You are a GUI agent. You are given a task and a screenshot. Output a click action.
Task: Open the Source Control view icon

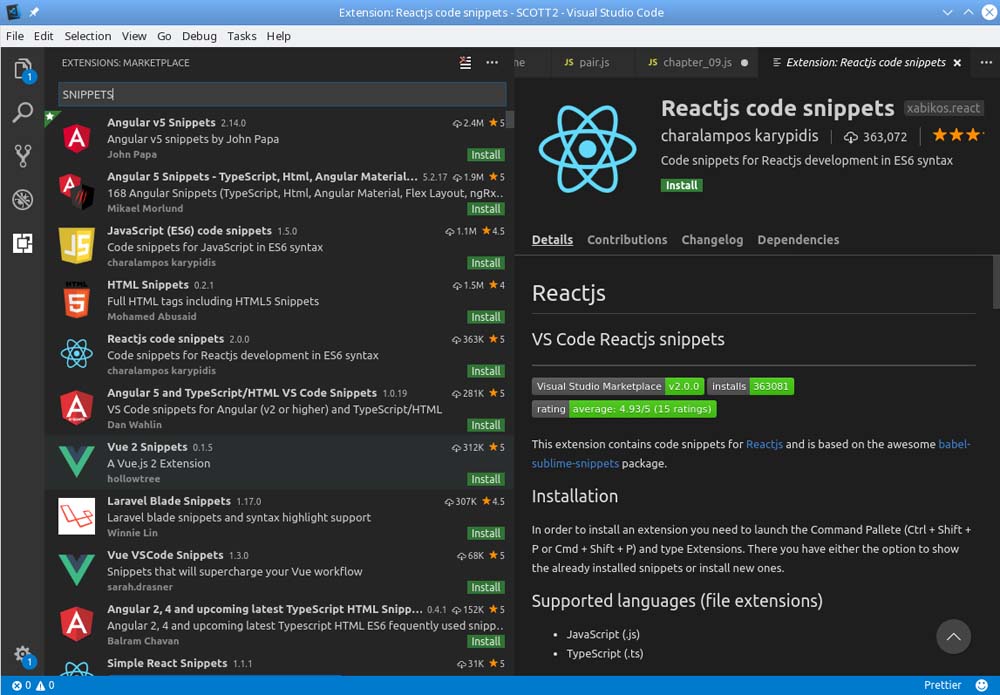pyautogui.click(x=22, y=156)
